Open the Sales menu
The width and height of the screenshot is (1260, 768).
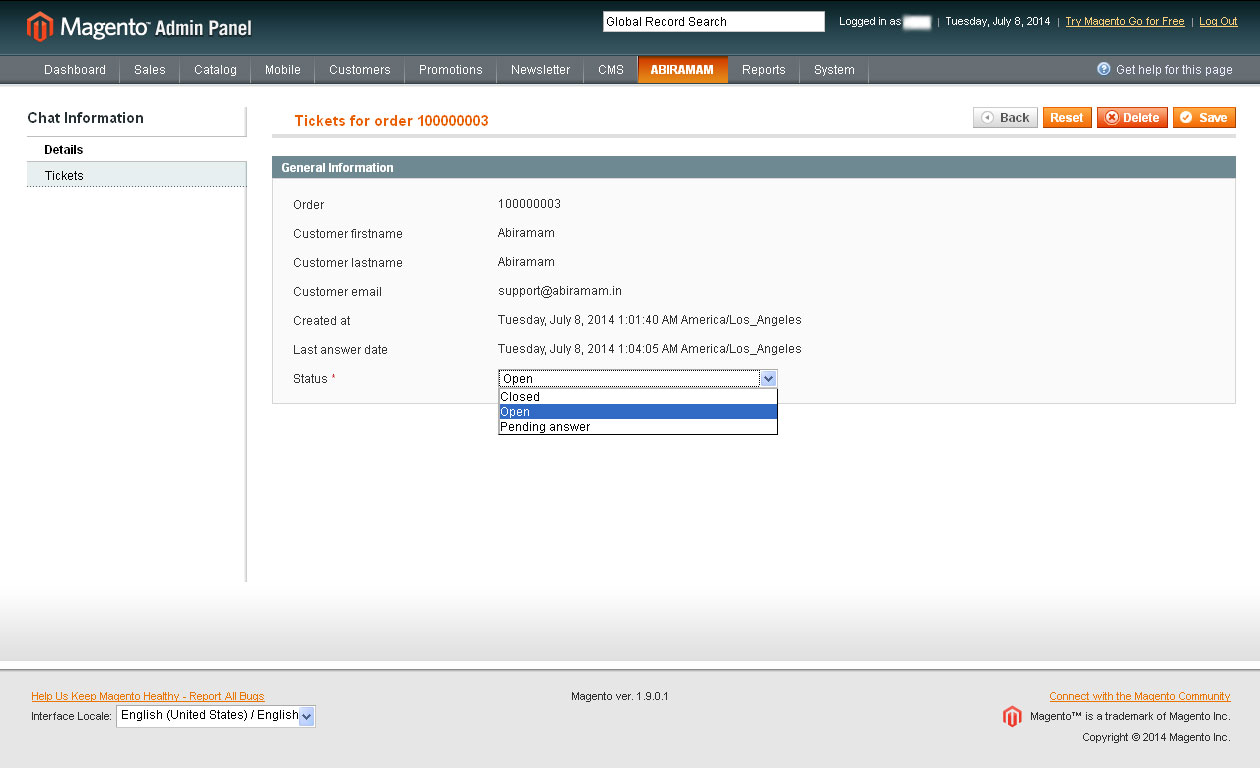(150, 70)
